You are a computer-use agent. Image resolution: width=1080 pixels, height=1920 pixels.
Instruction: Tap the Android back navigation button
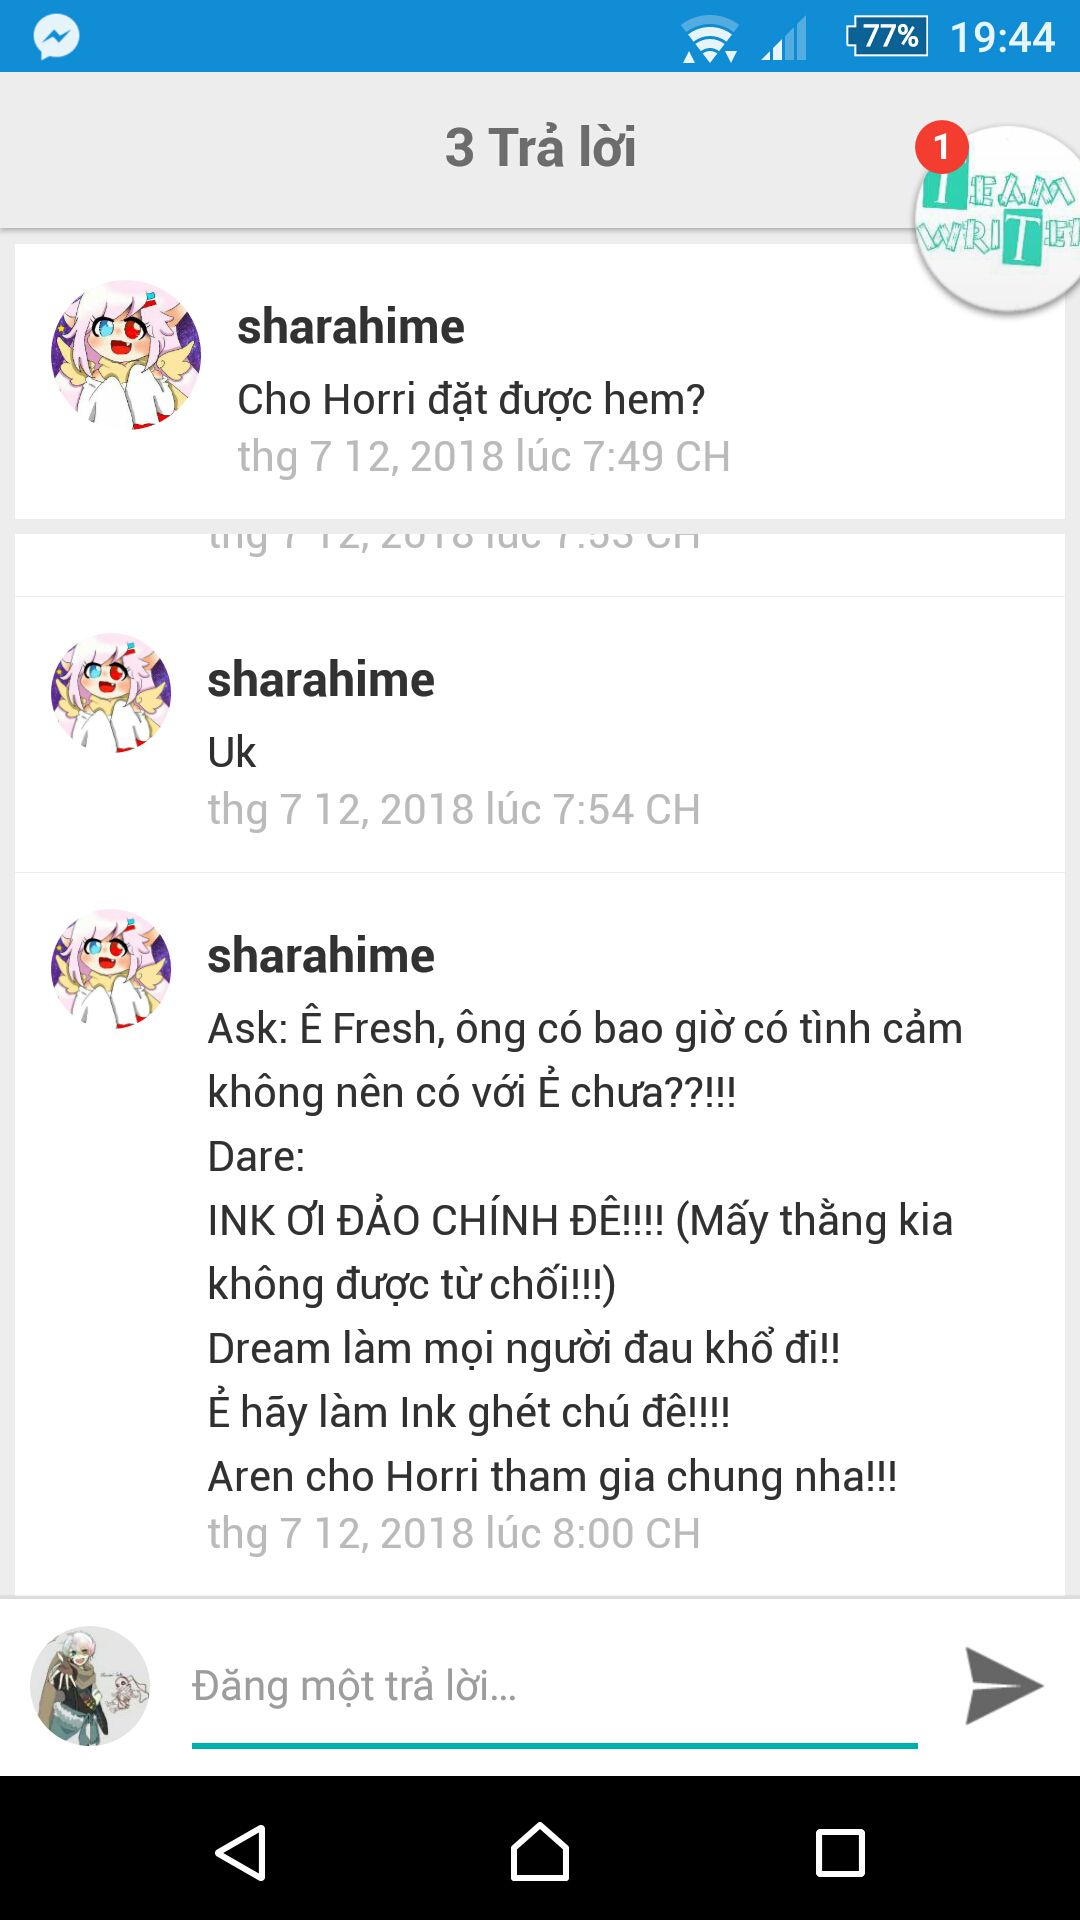(240, 1852)
